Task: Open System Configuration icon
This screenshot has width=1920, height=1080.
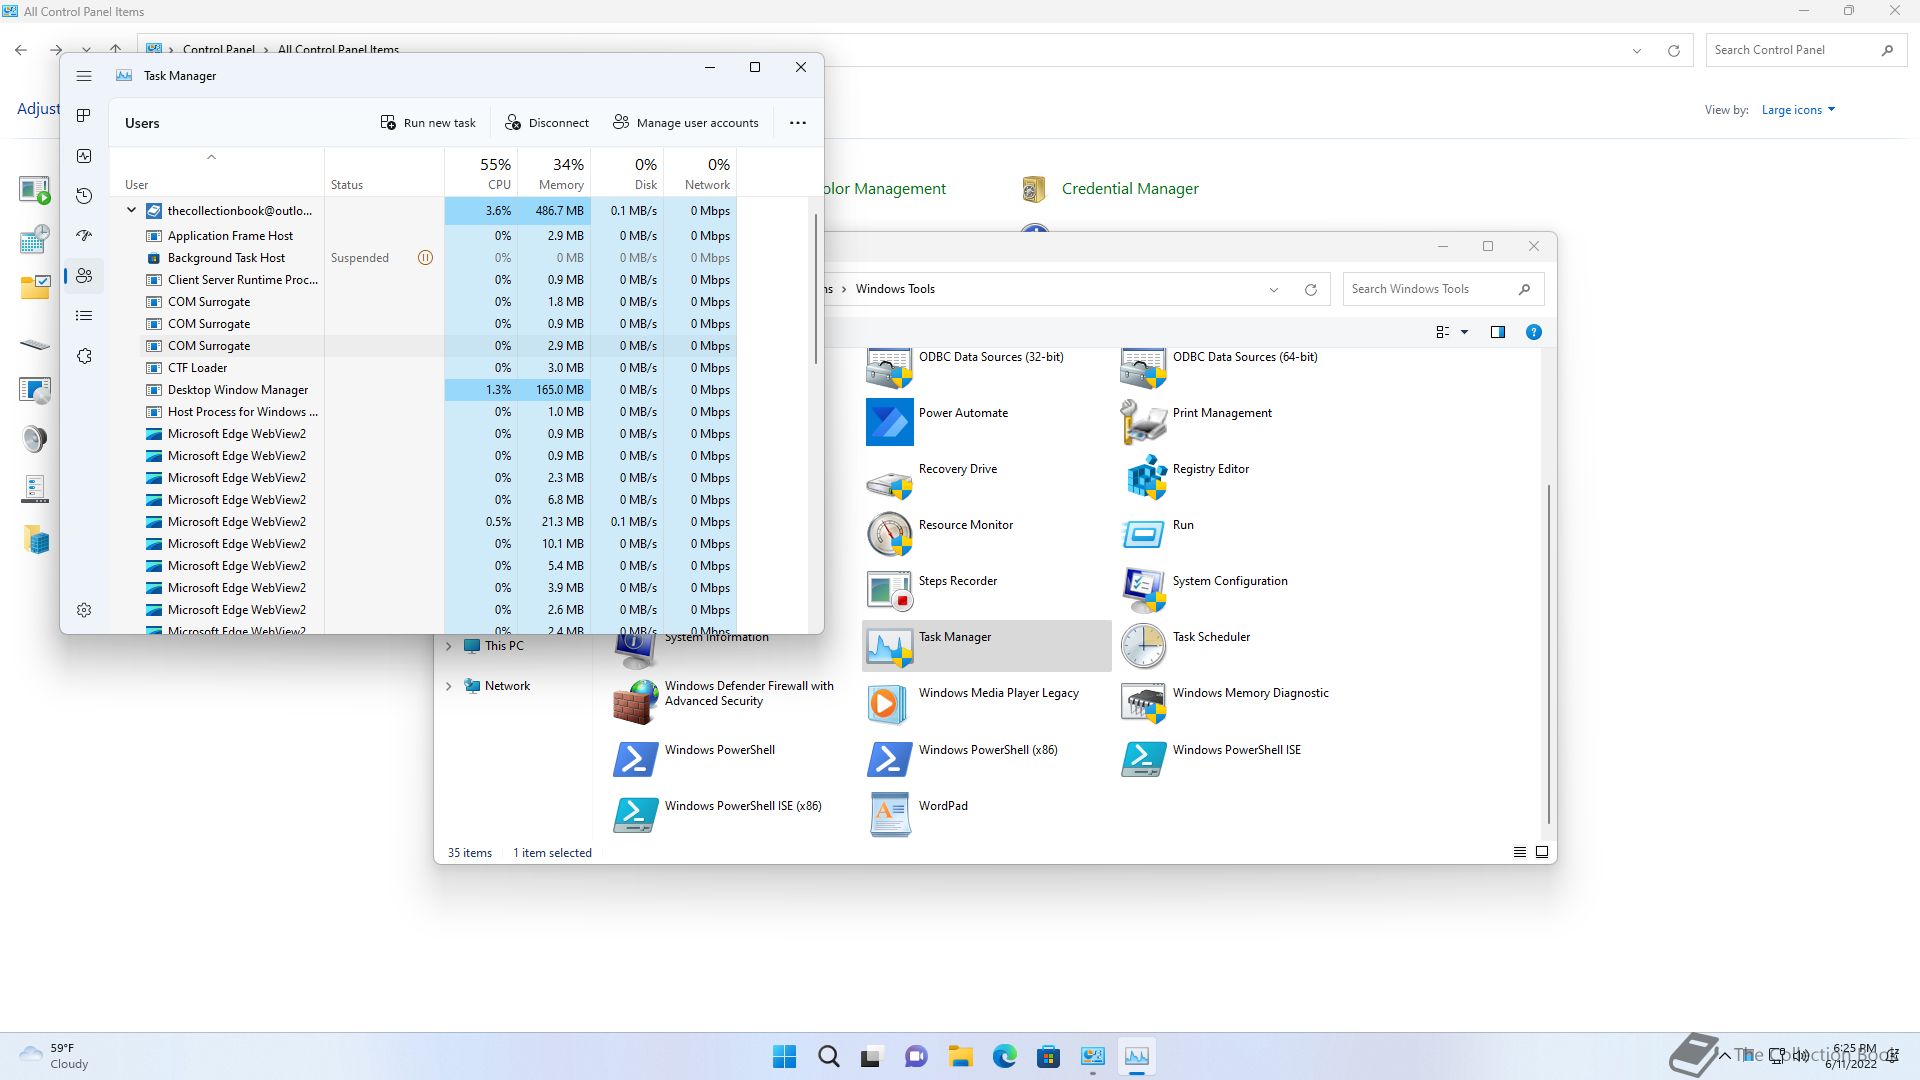Action: coord(1143,590)
